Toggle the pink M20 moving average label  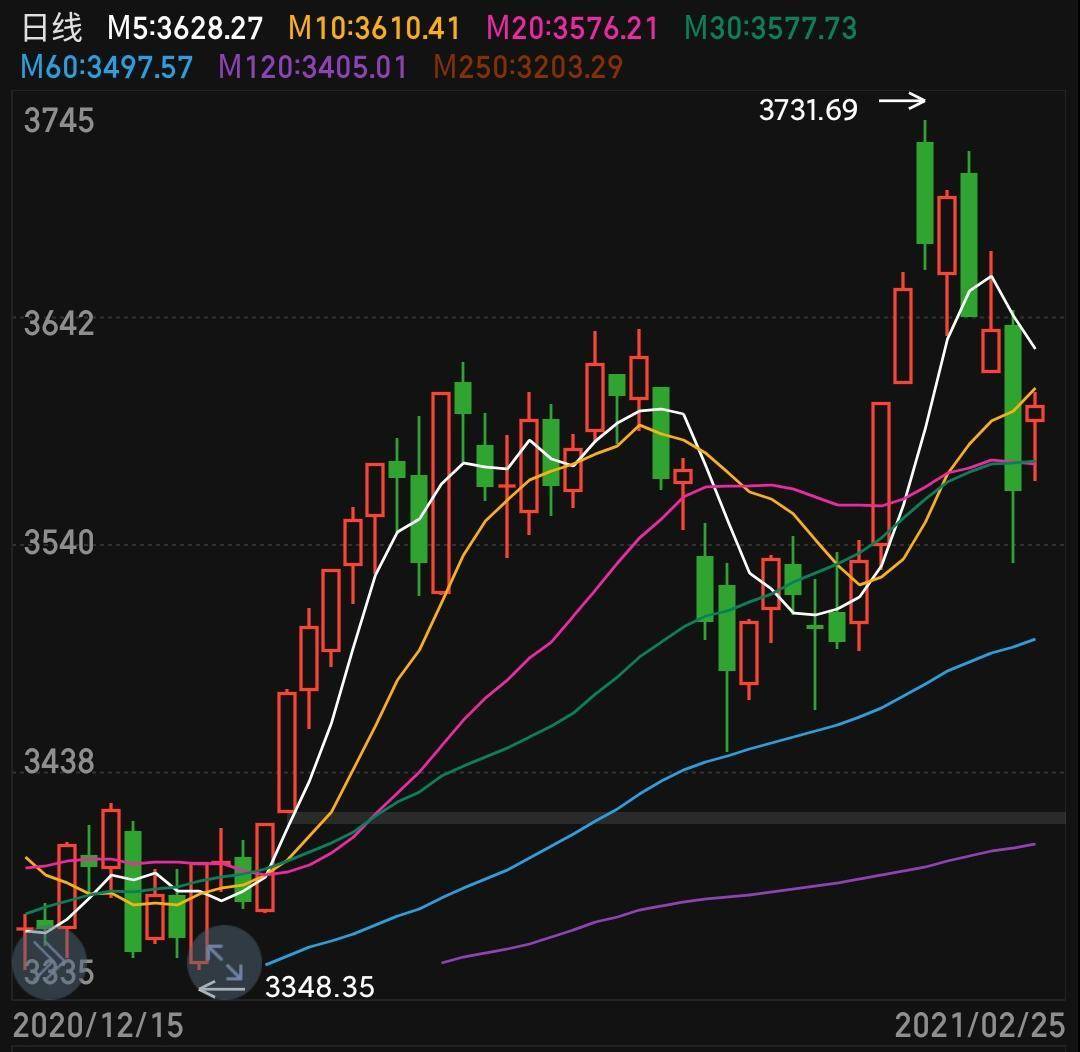point(573,28)
